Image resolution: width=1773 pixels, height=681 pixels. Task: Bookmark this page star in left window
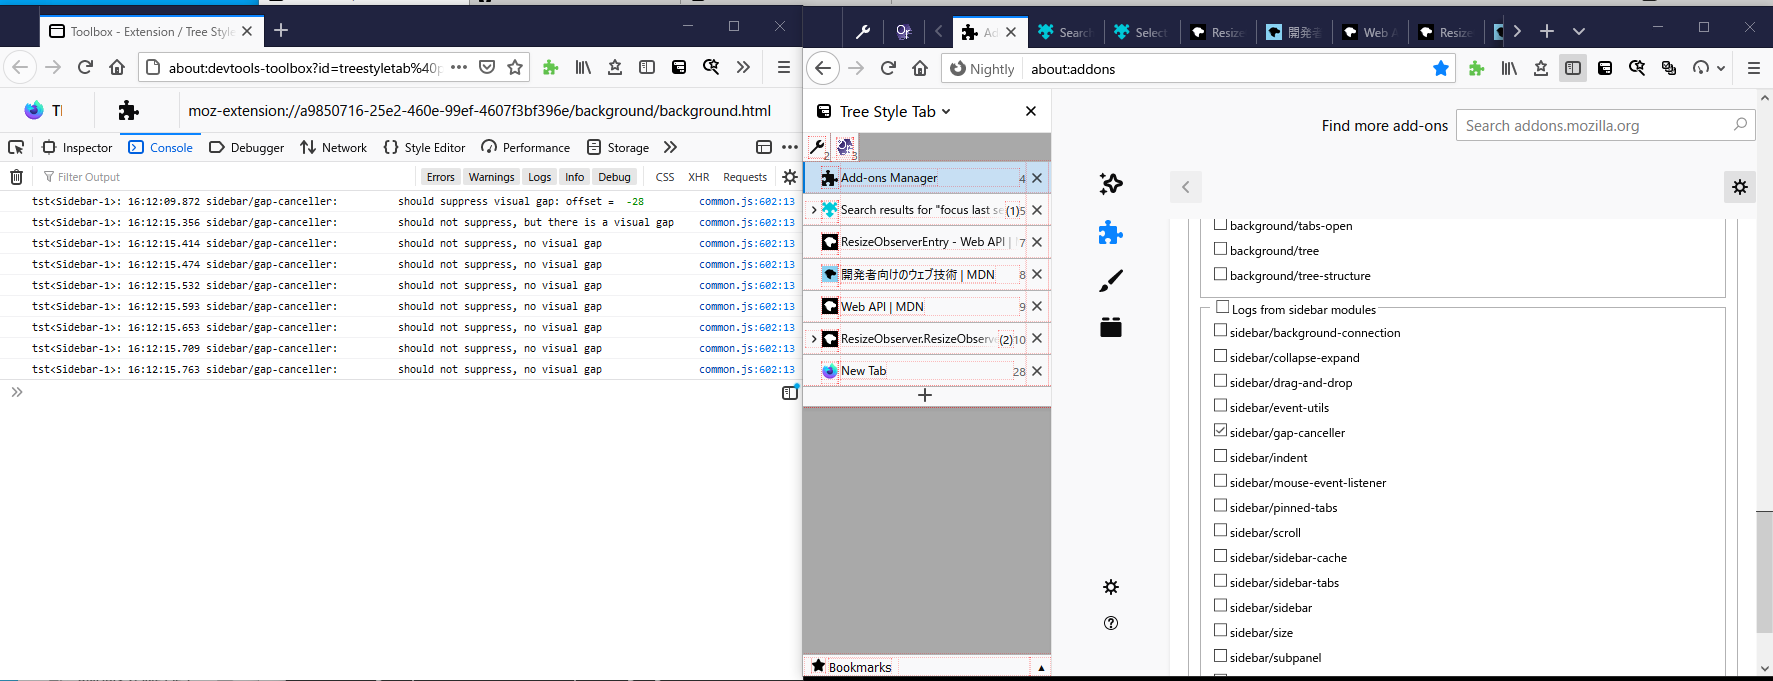515,67
